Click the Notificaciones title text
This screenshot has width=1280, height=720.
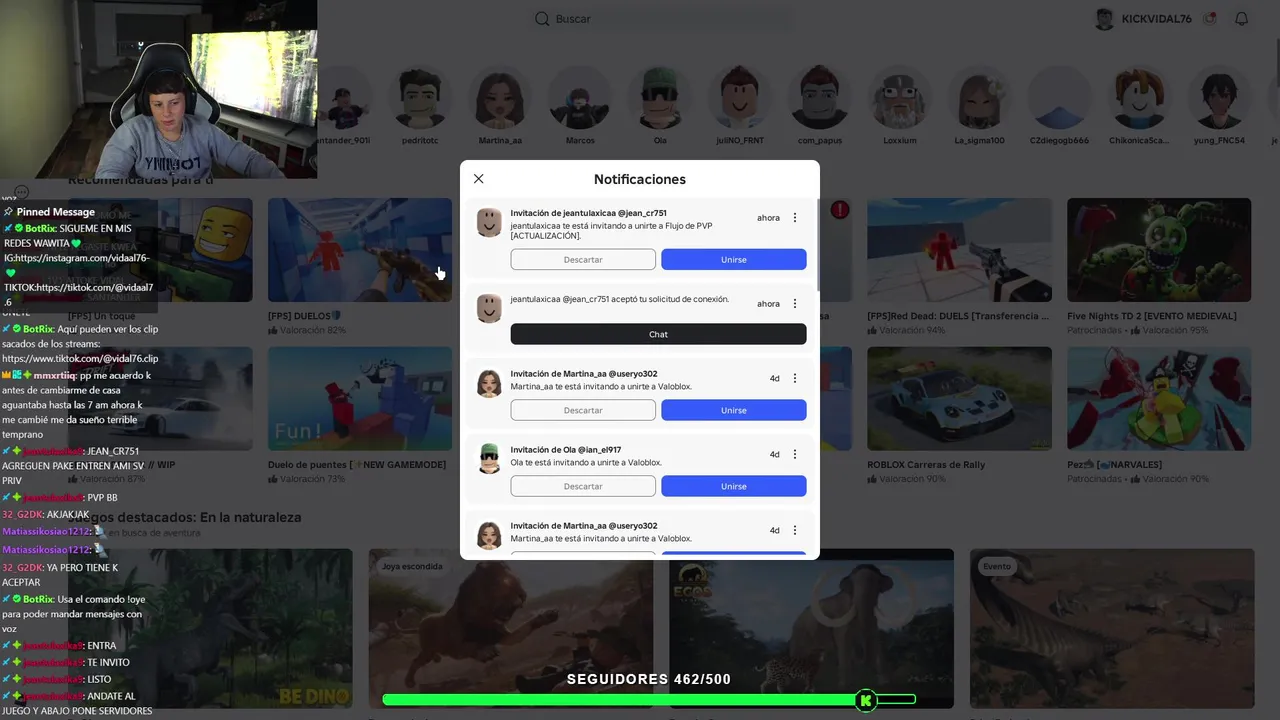coord(640,179)
